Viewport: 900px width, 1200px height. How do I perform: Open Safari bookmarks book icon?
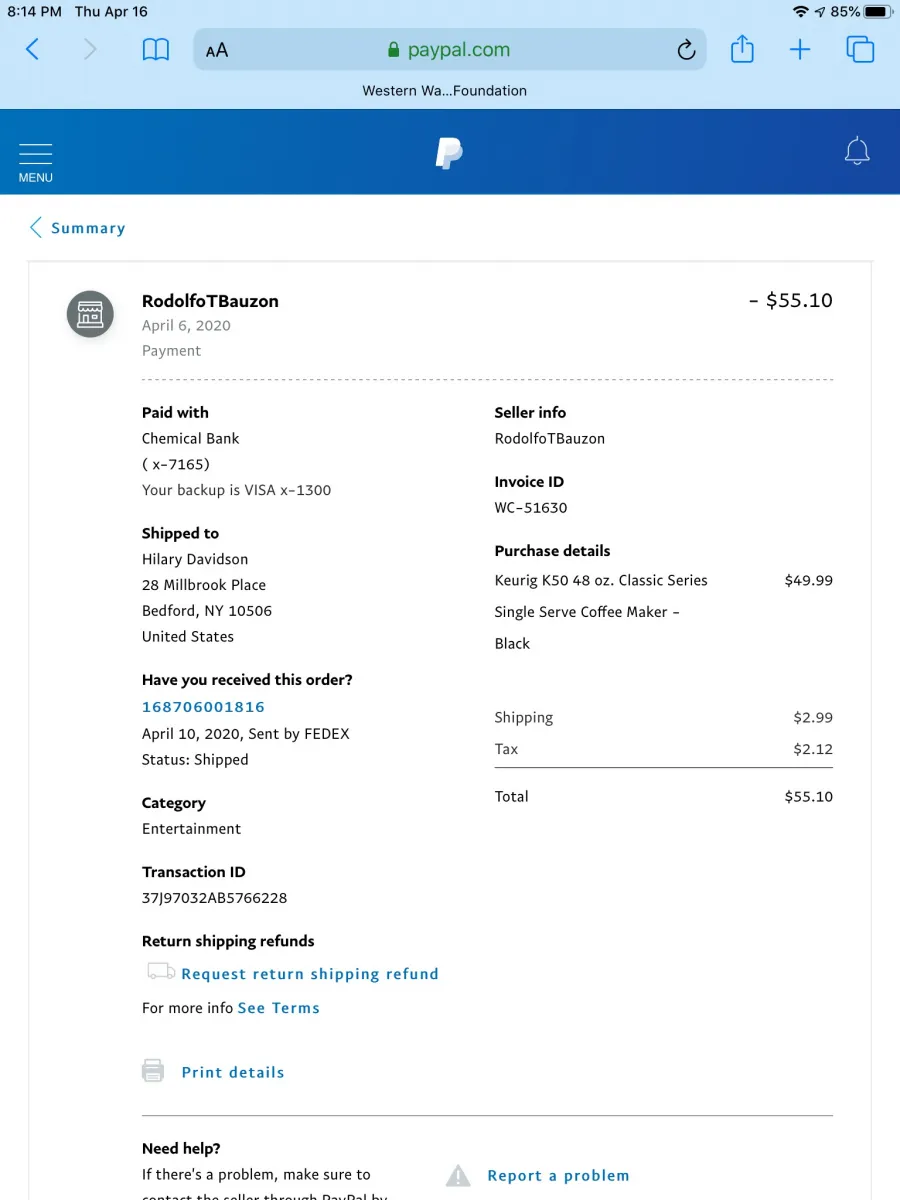coord(156,50)
